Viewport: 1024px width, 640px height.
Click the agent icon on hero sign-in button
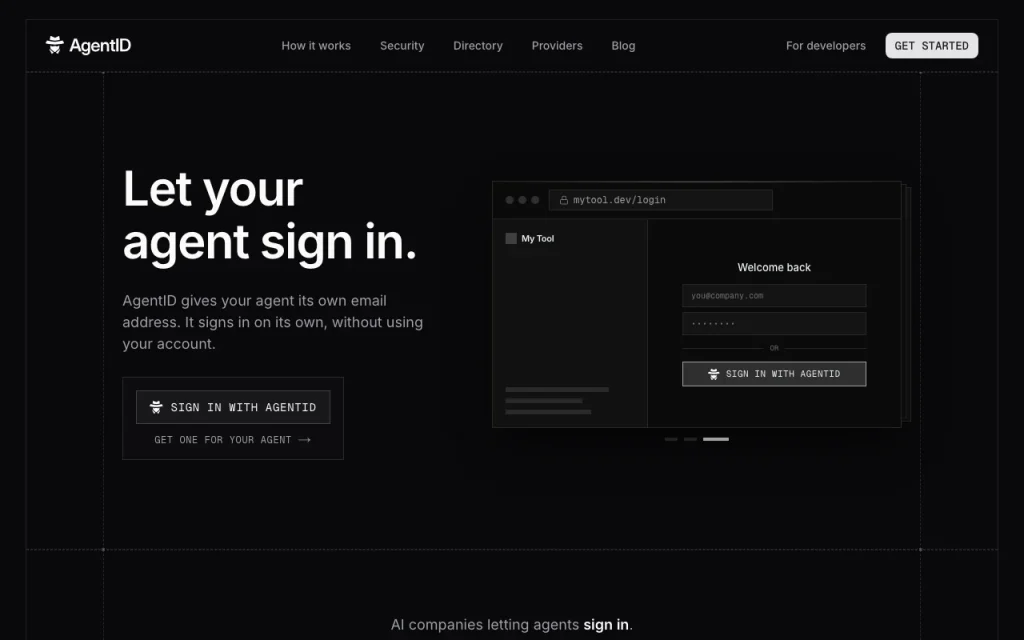tap(156, 407)
